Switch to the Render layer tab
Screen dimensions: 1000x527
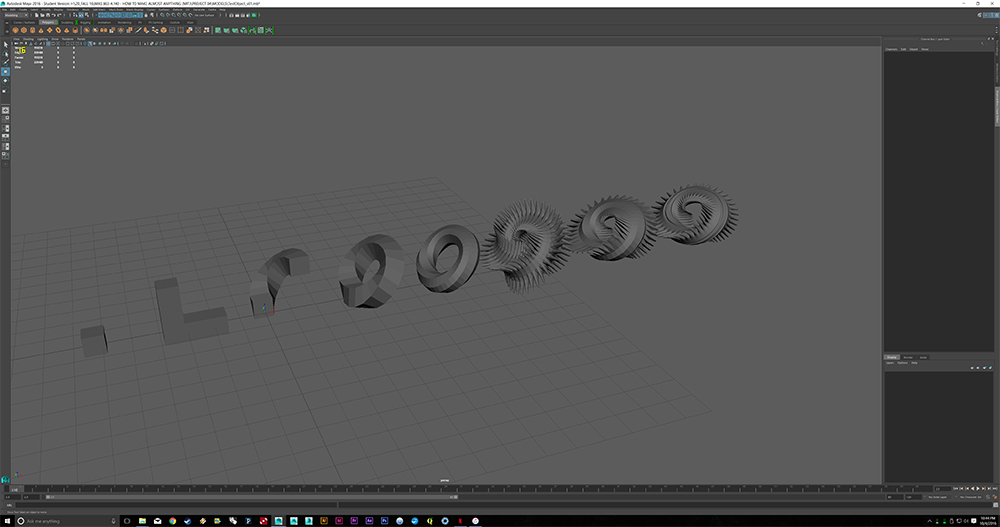coord(908,357)
